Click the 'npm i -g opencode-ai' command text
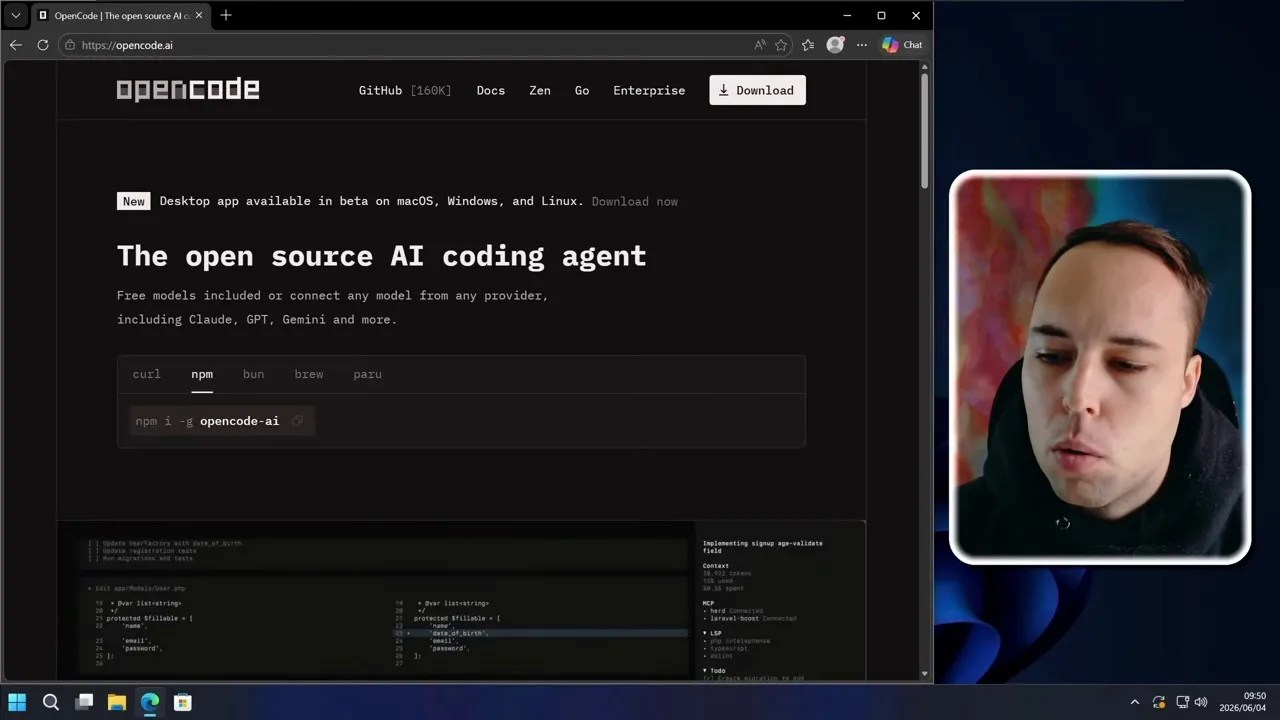Screen dimensions: 1280x720 (x=207, y=421)
